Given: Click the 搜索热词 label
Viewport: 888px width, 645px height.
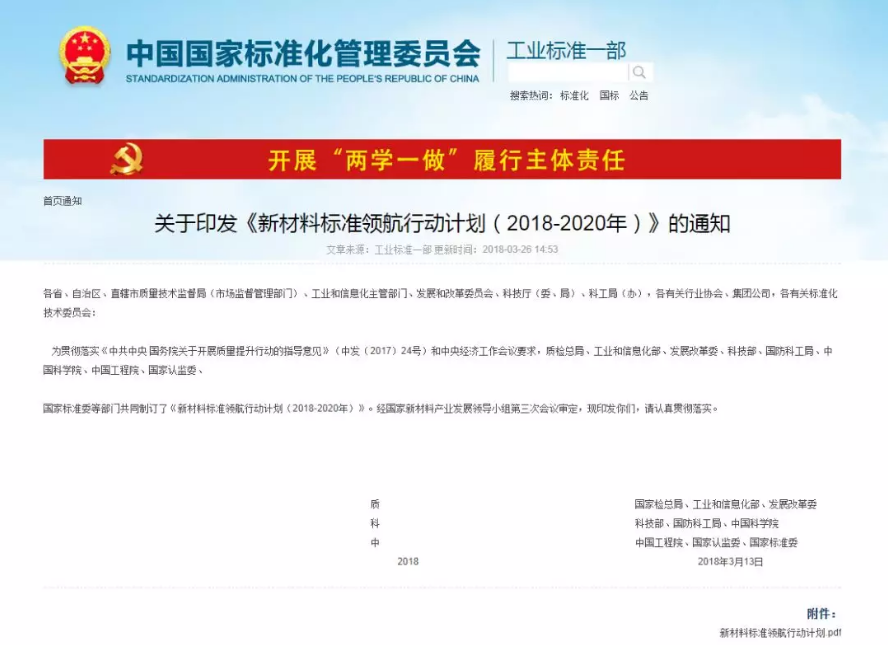Looking at the screenshot, I should [531, 96].
